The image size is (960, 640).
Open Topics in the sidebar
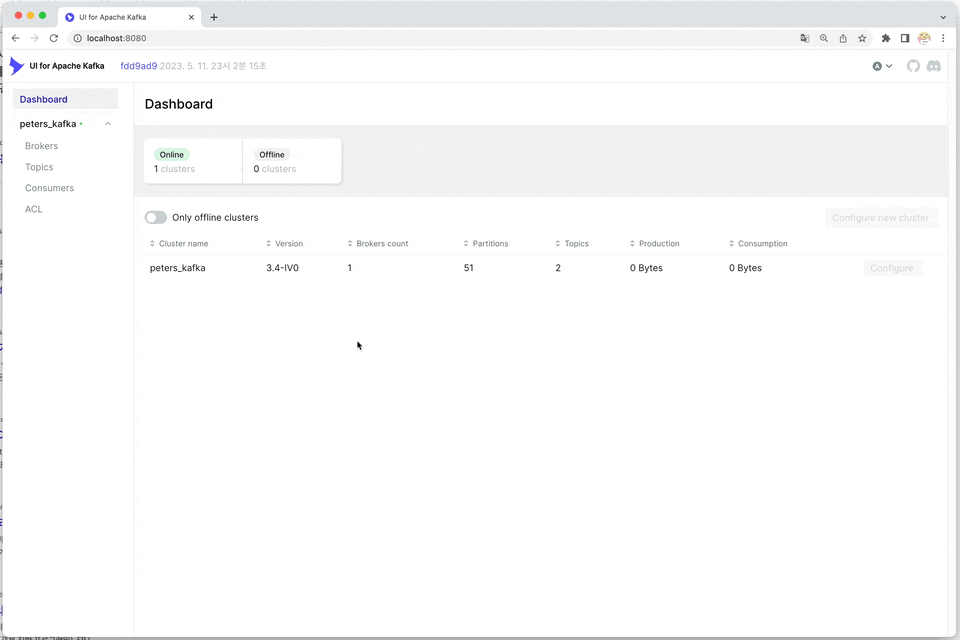tap(39, 167)
